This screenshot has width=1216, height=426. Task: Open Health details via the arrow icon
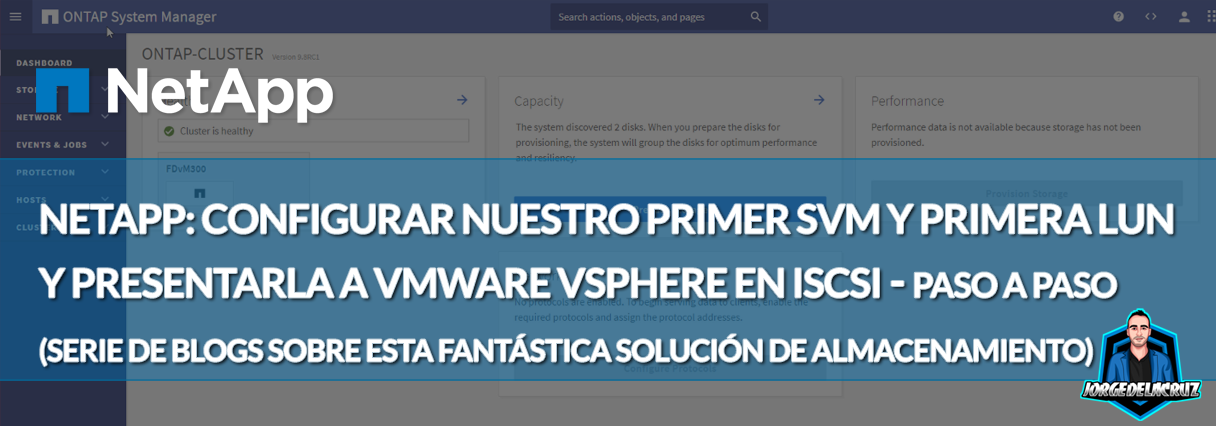point(462,100)
